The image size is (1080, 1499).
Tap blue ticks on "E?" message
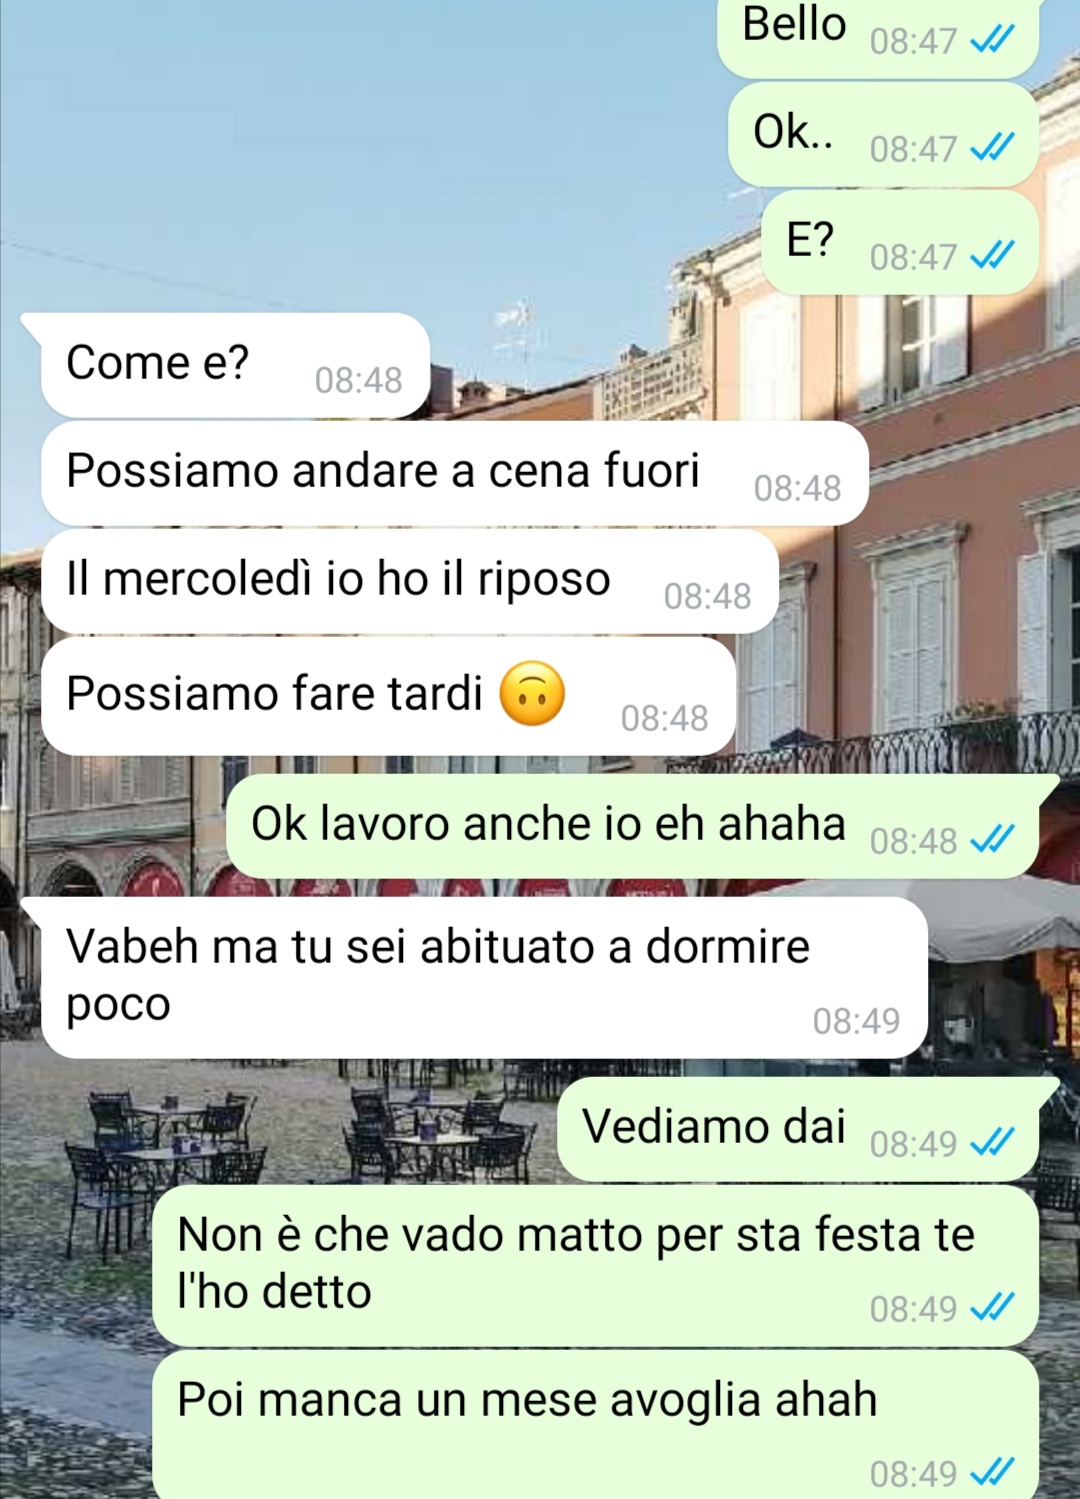993,256
